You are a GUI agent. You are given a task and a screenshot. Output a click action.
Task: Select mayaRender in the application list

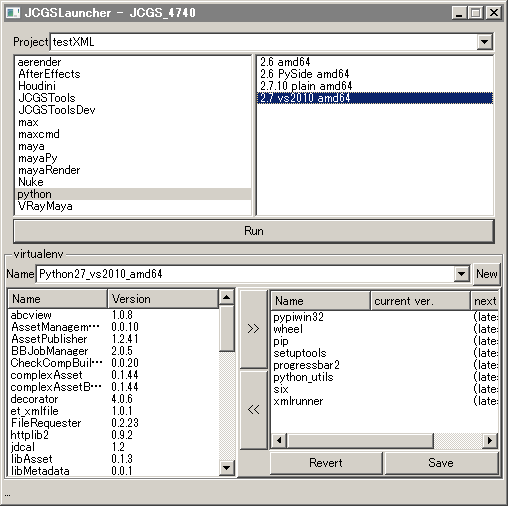[133, 170]
